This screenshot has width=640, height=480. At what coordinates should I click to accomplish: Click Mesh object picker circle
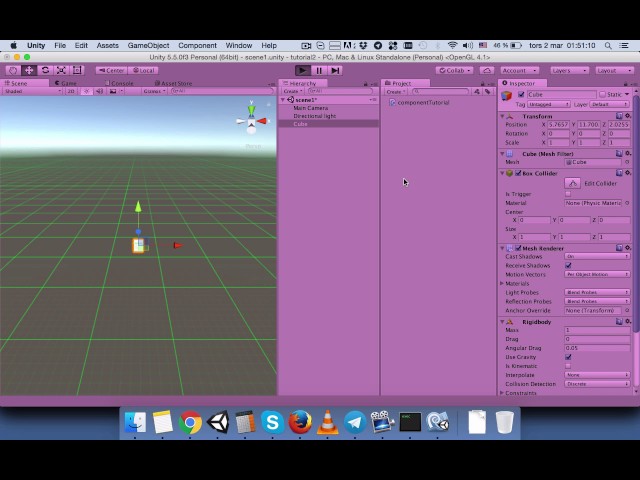point(627,162)
